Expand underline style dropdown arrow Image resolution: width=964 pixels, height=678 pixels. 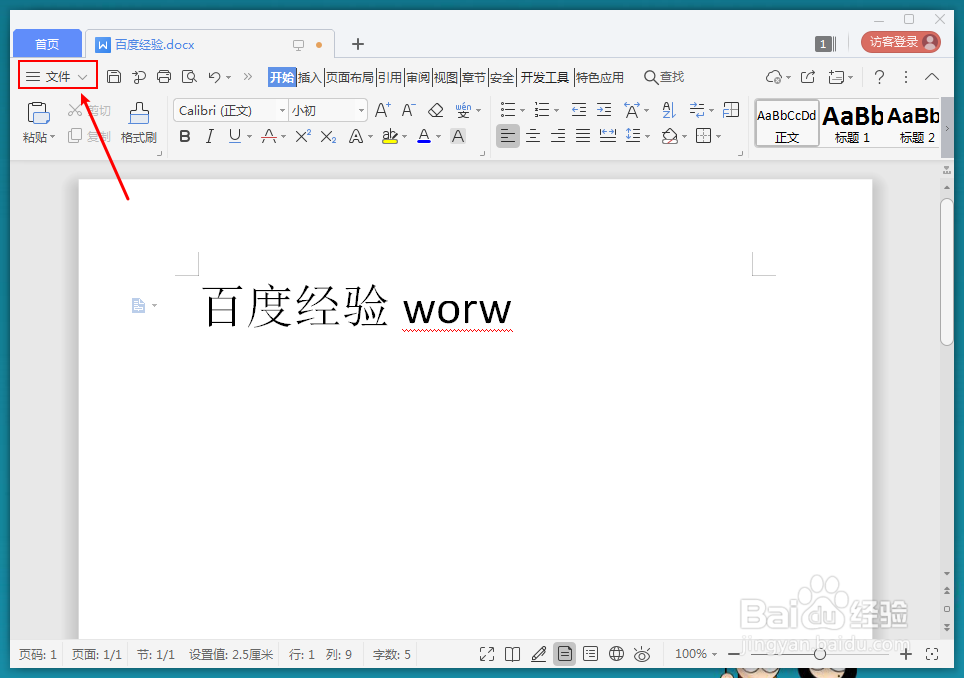point(249,136)
